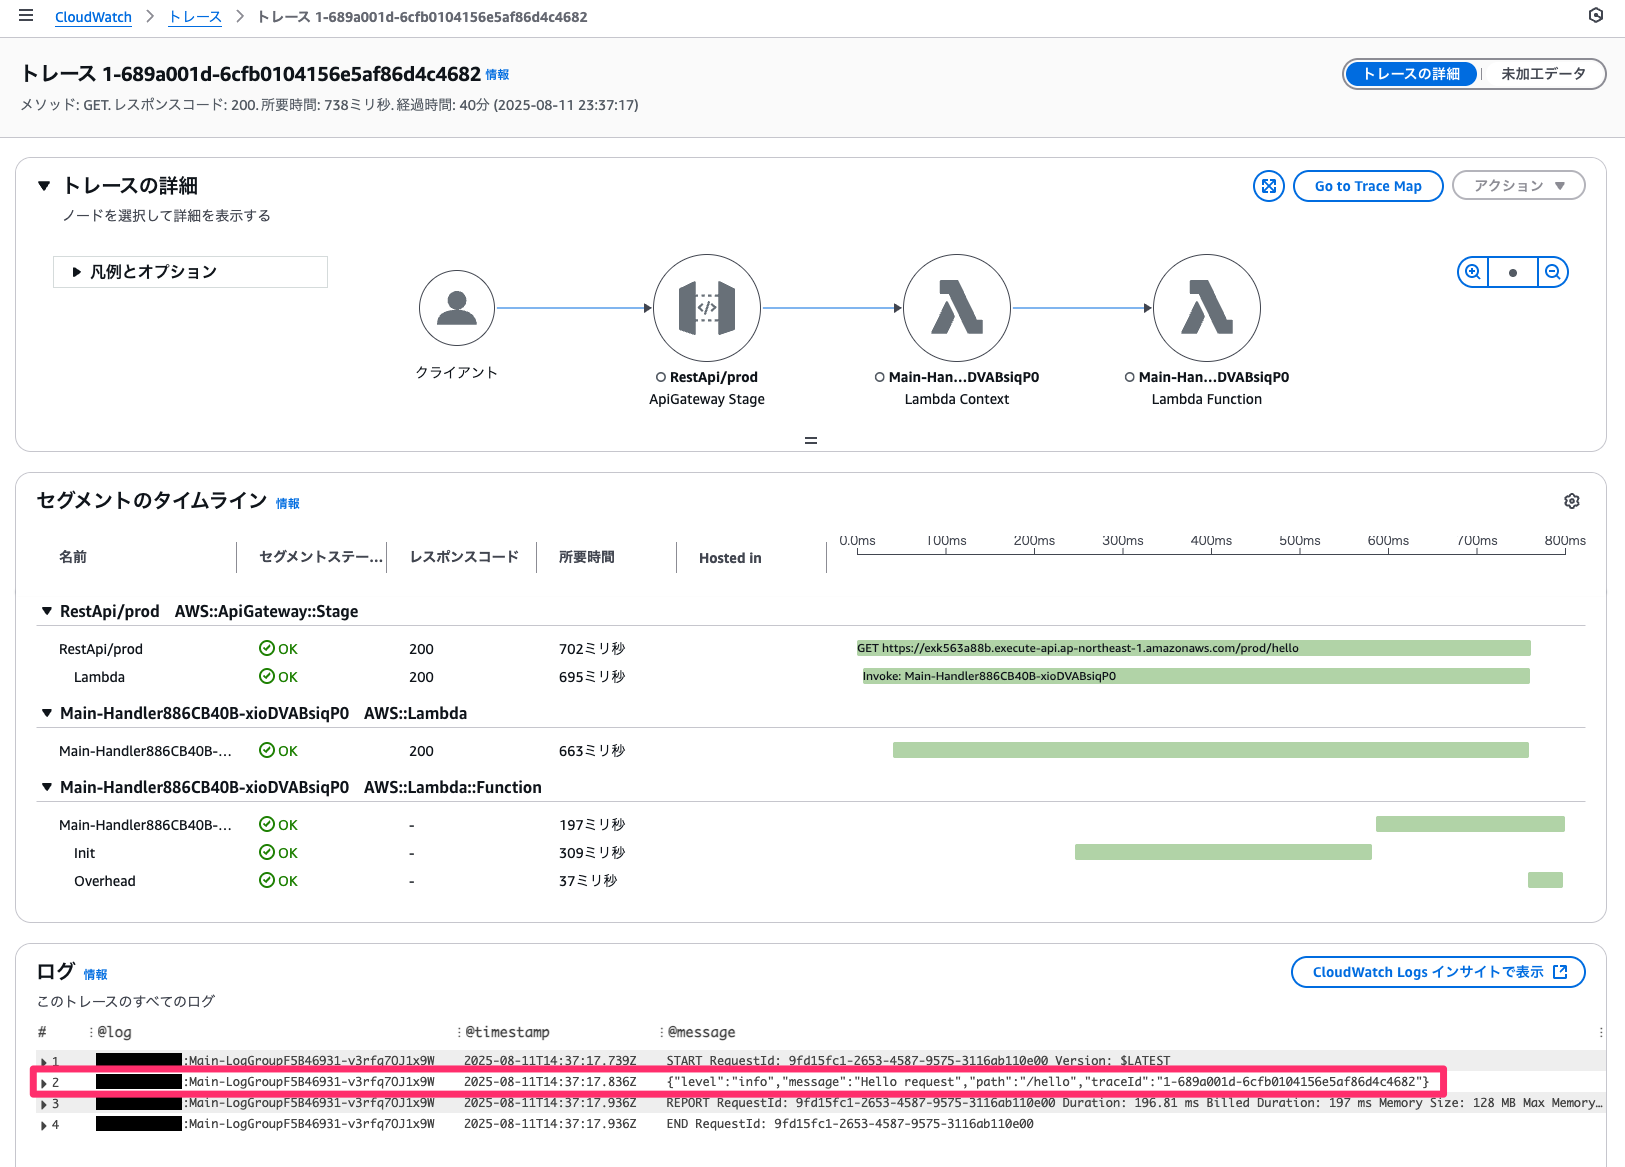The height and width of the screenshot is (1167, 1625).
Task: Click the OK status on the Init row
Action: pos(278,853)
